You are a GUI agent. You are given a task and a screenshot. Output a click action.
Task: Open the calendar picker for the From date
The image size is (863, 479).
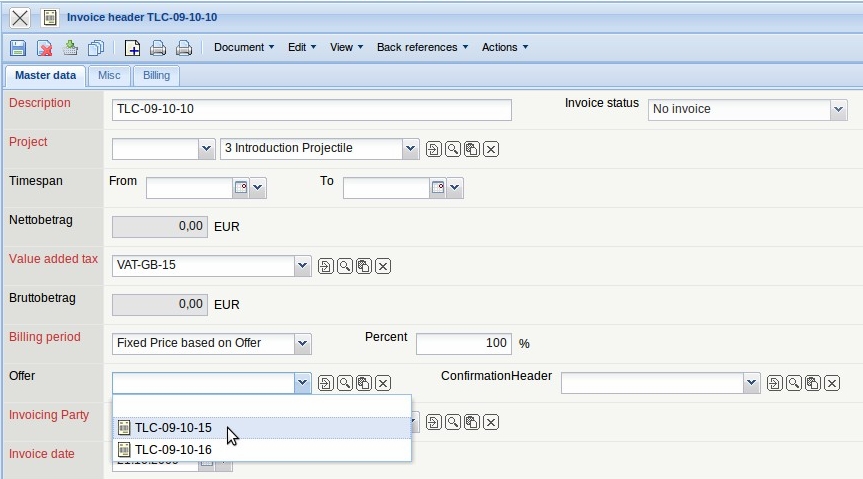(240, 188)
